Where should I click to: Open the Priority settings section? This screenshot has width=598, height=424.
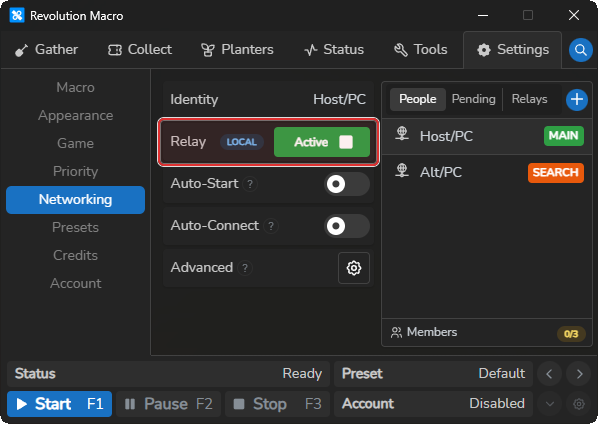pyautogui.click(x=76, y=171)
